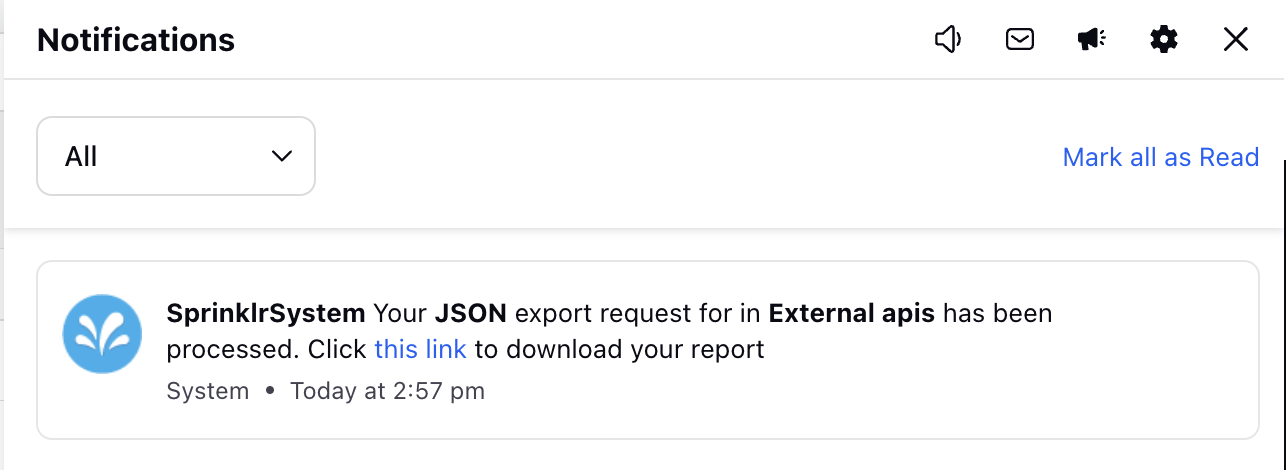Click the bold "External apis" text
Viewport: 1286px width, 470px height.
(x=852, y=313)
